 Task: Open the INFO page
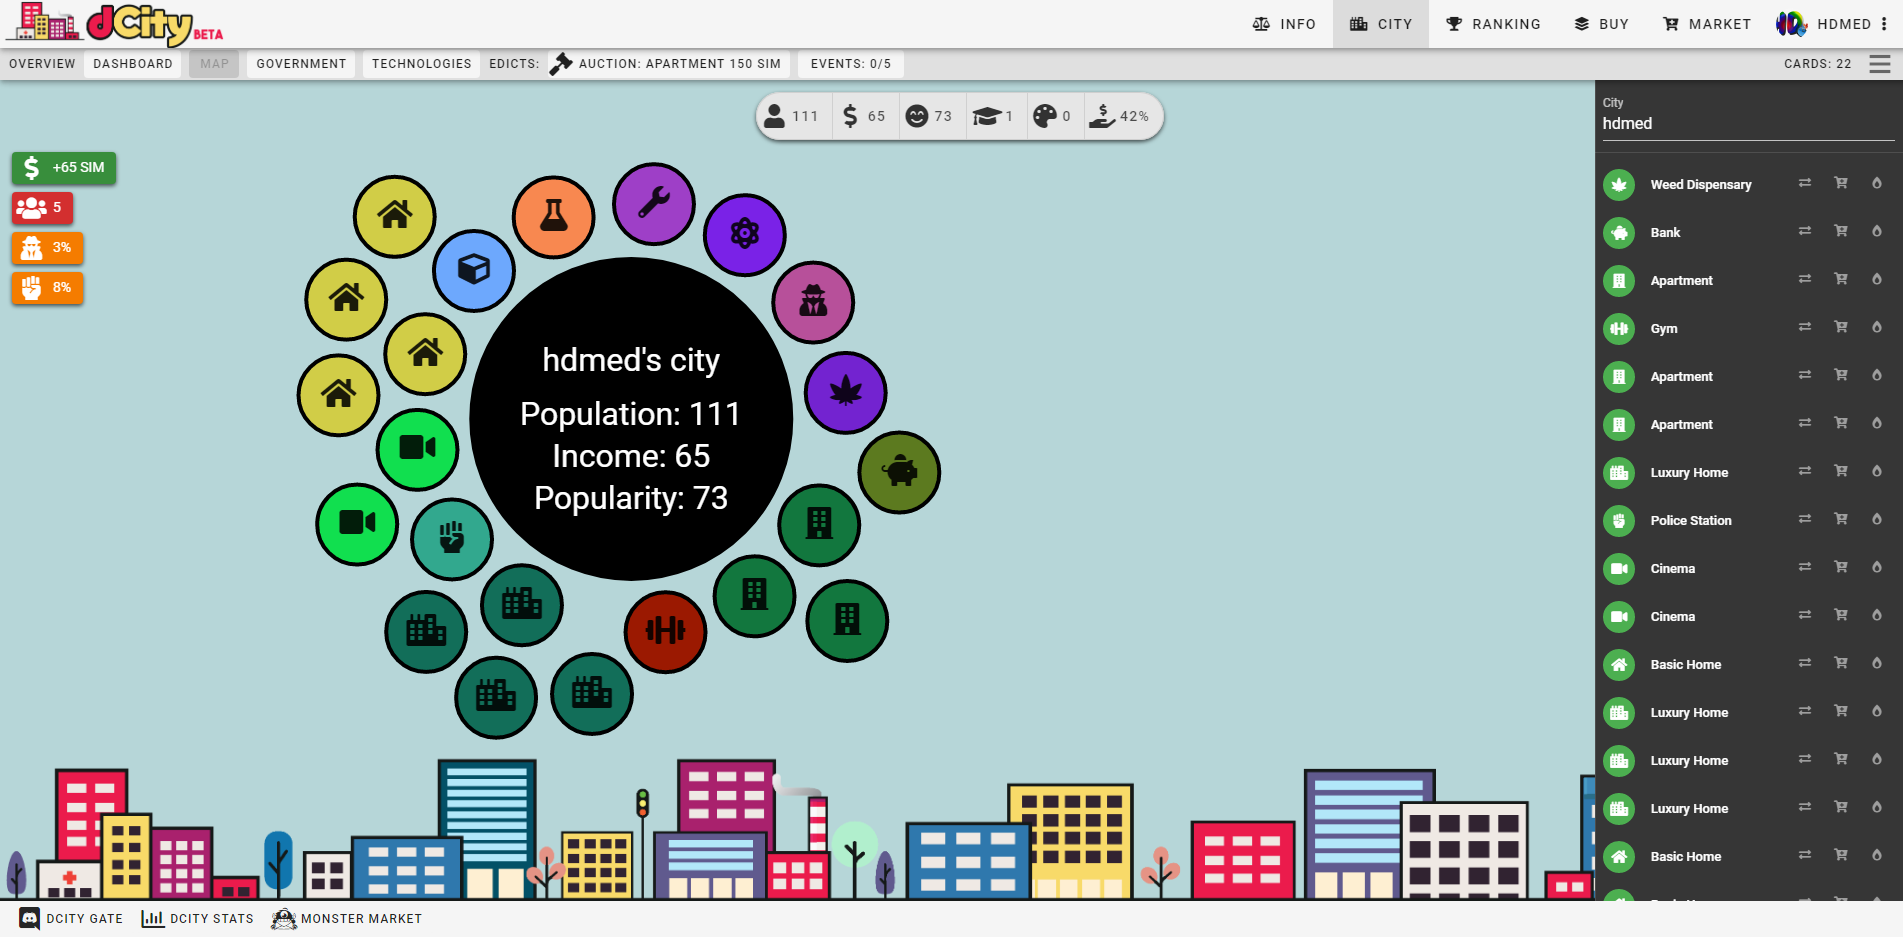(1285, 24)
